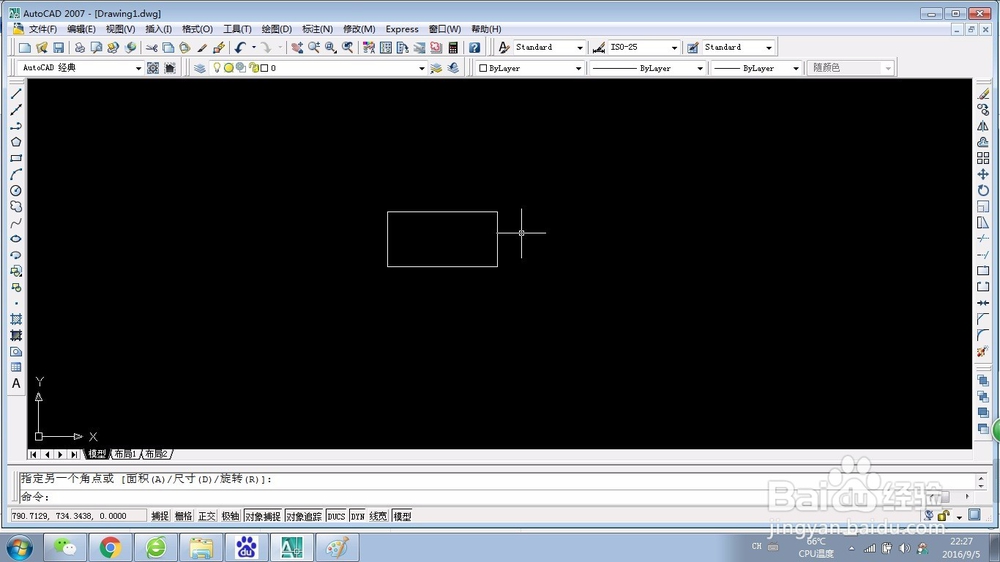
Task: Expand the layer list dropdown
Action: pos(422,68)
